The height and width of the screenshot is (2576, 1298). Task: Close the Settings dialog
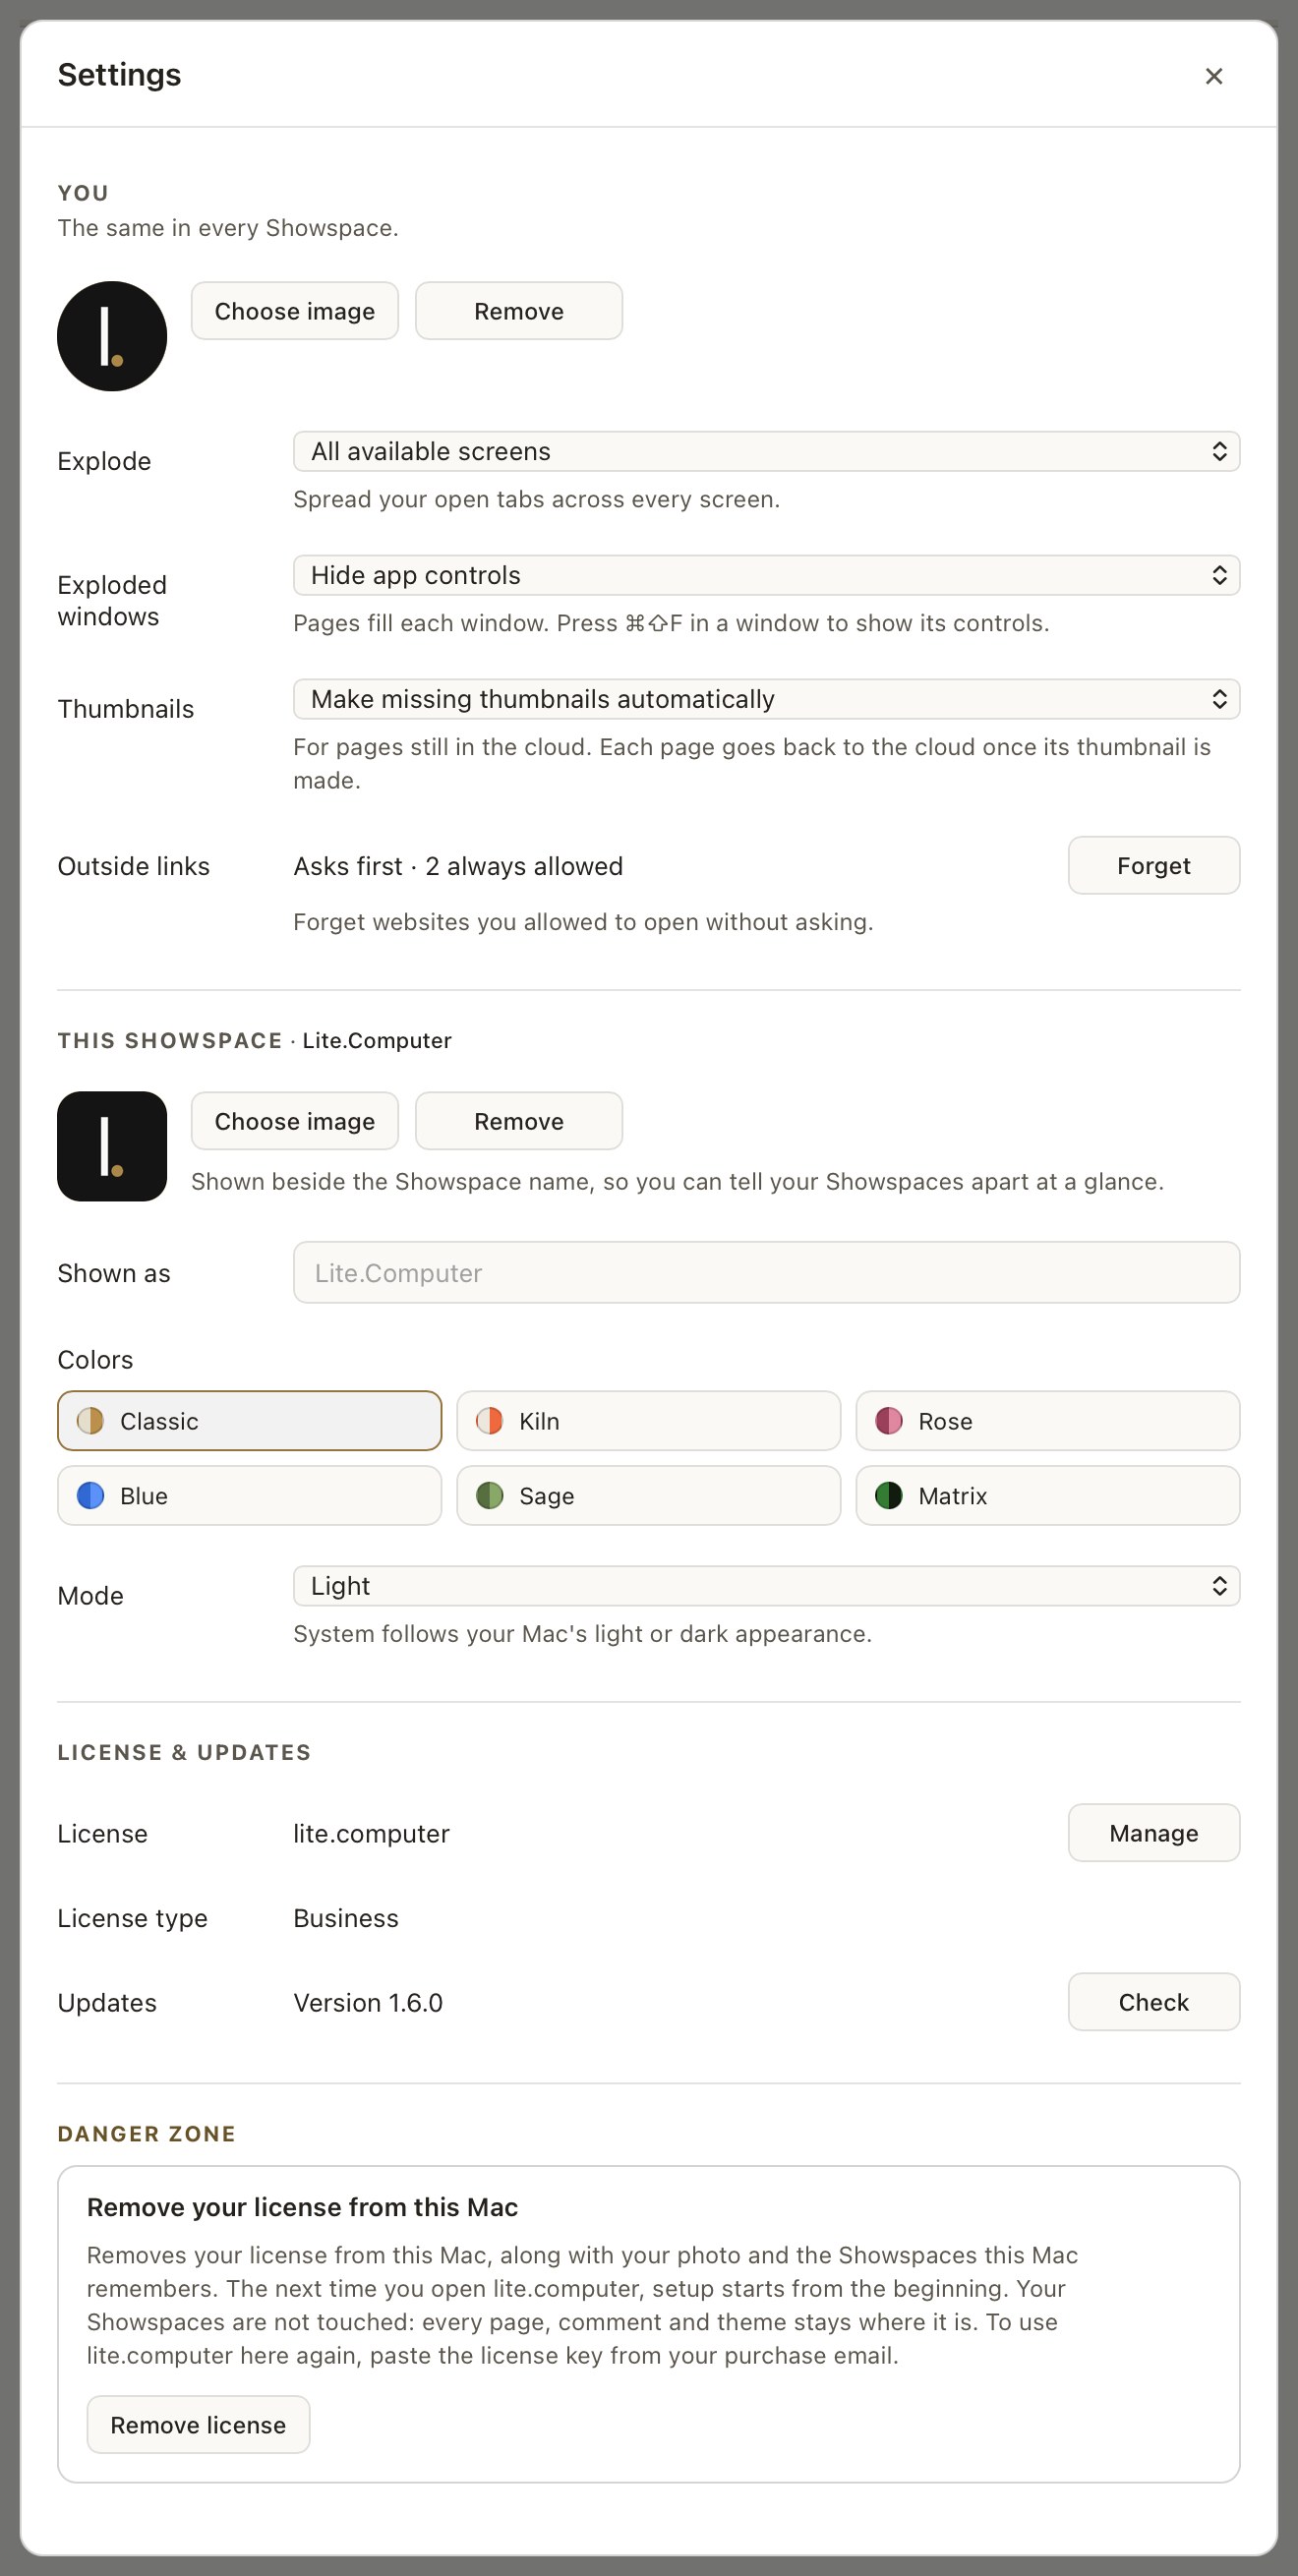coord(1214,76)
